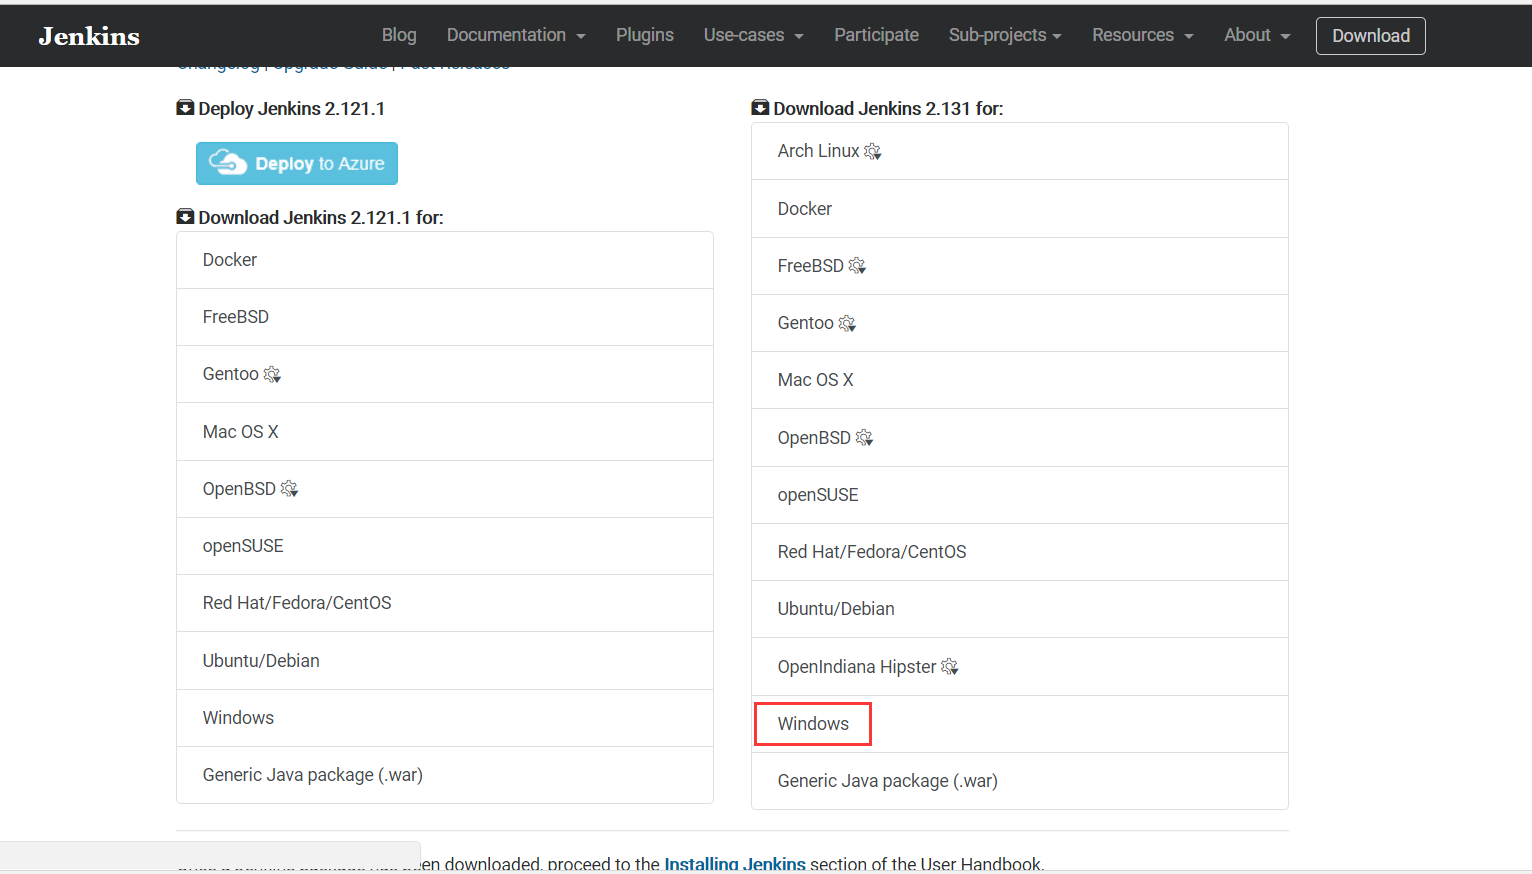The height and width of the screenshot is (874, 1532).
Task: Click gear icon beside right-column Gentoo
Action: 847,323
